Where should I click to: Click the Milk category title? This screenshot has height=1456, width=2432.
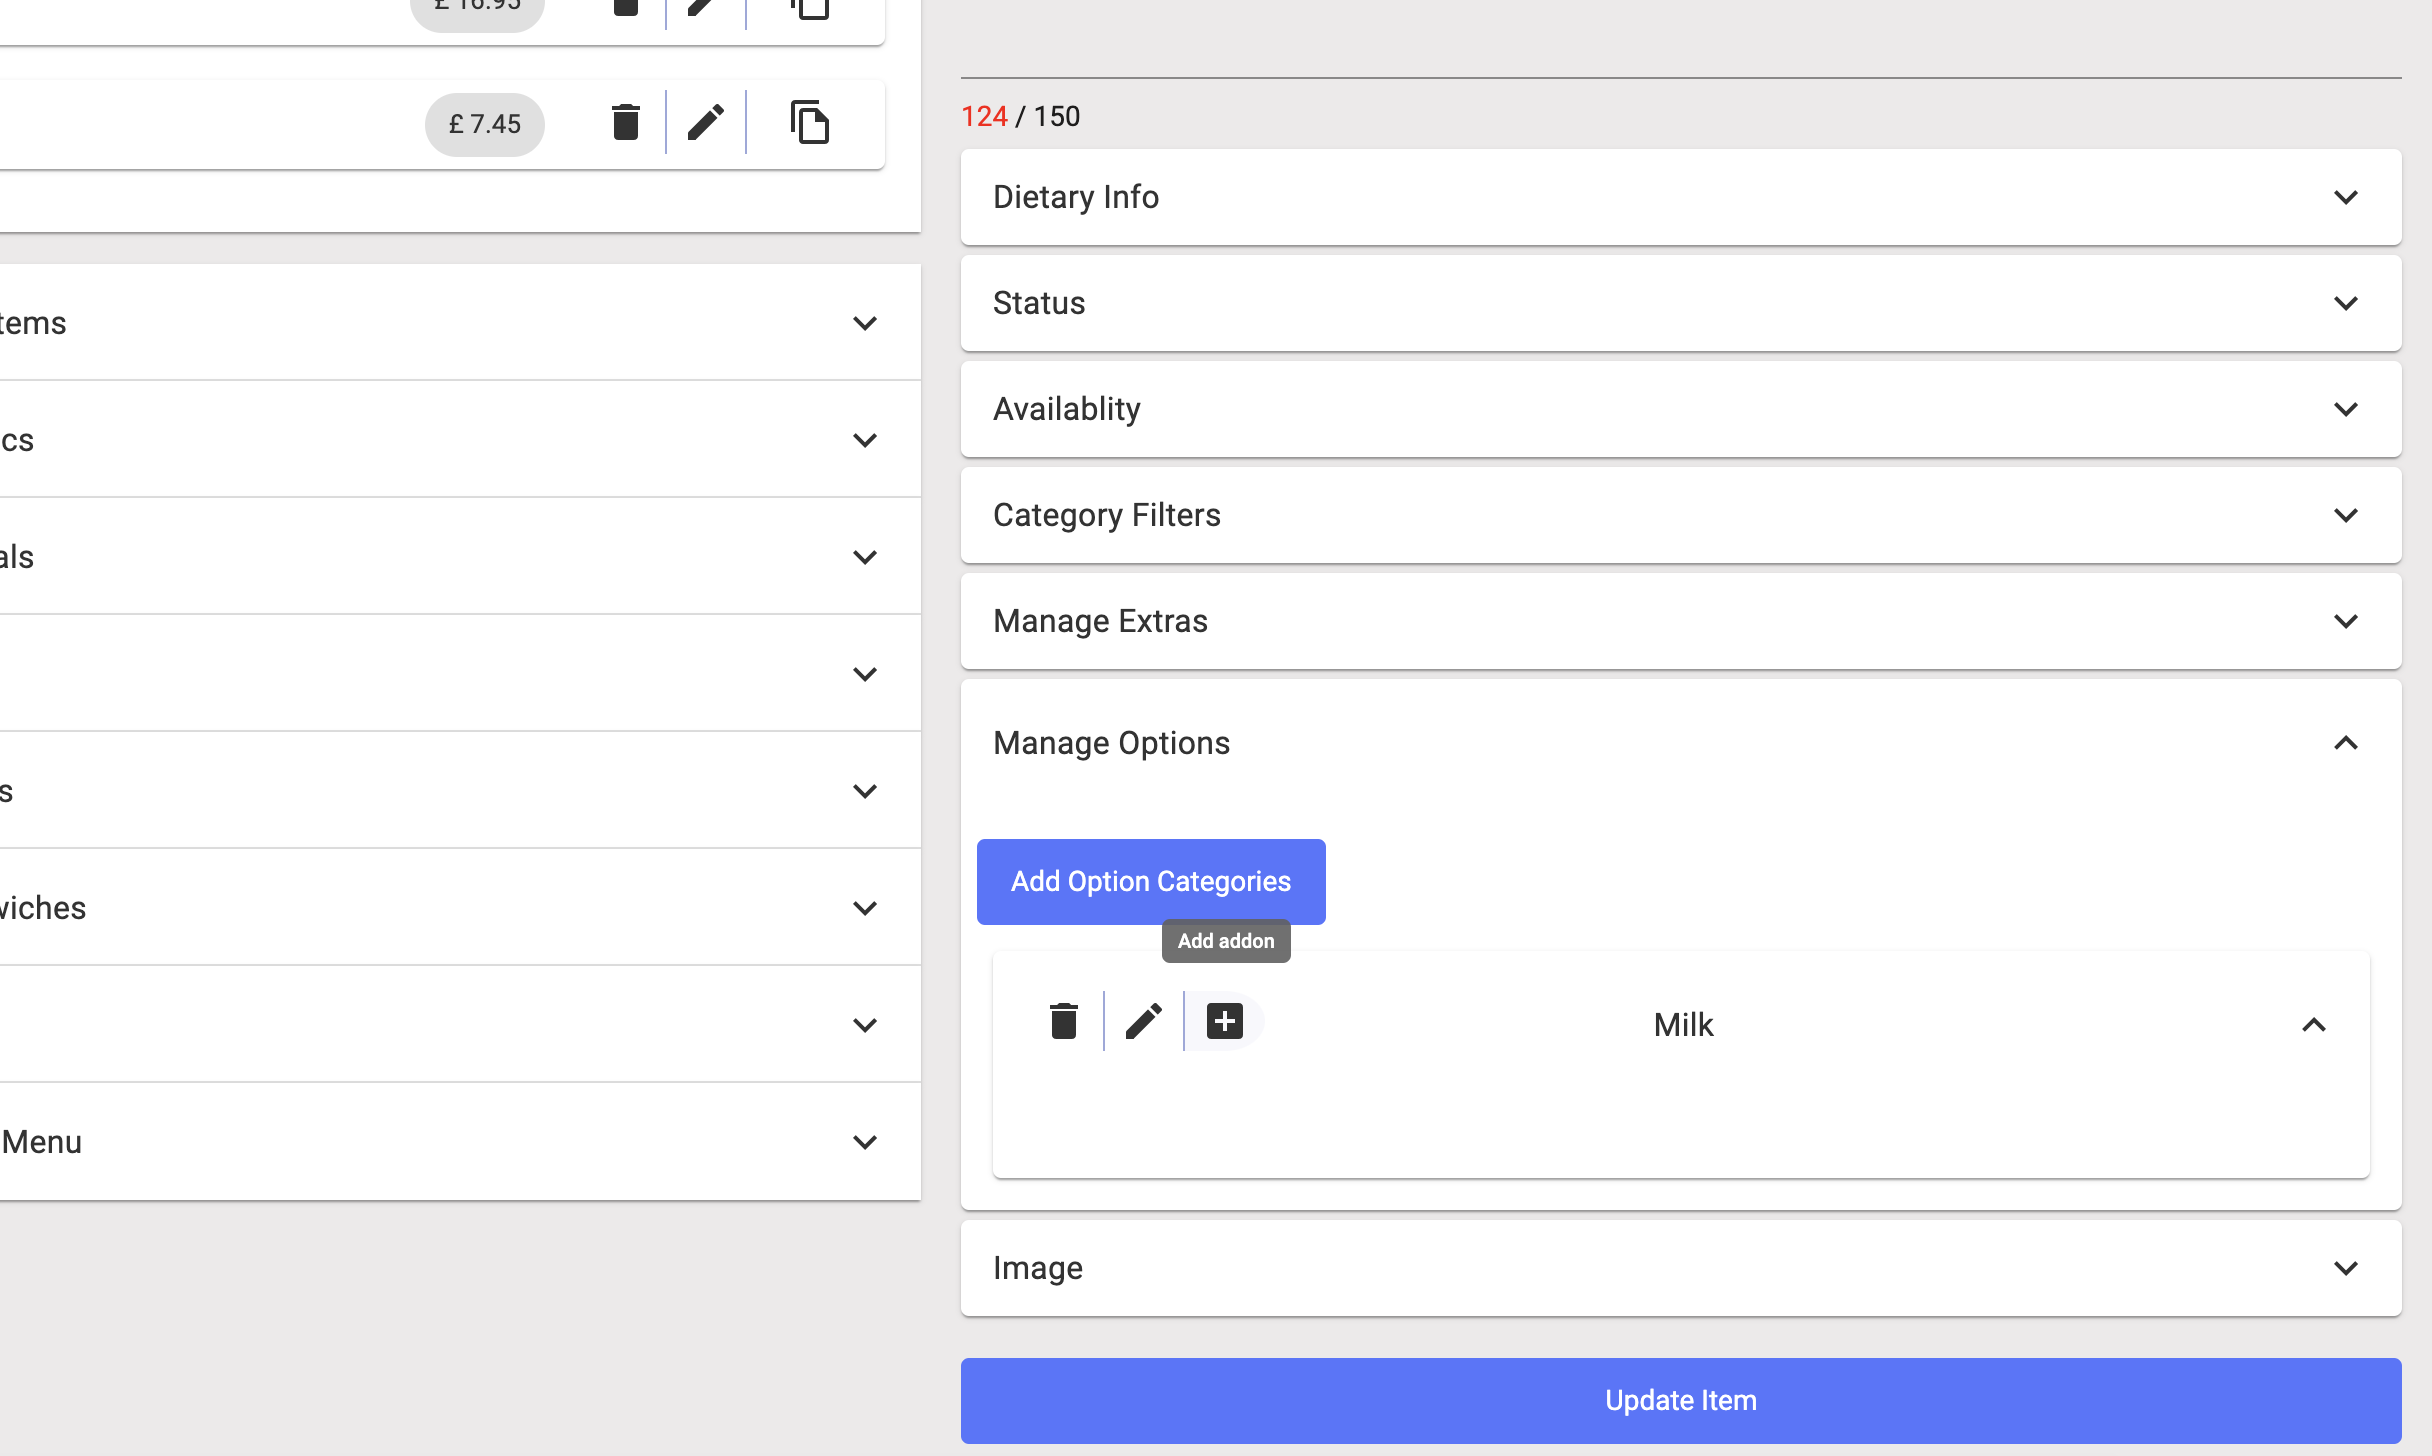click(1683, 1025)
